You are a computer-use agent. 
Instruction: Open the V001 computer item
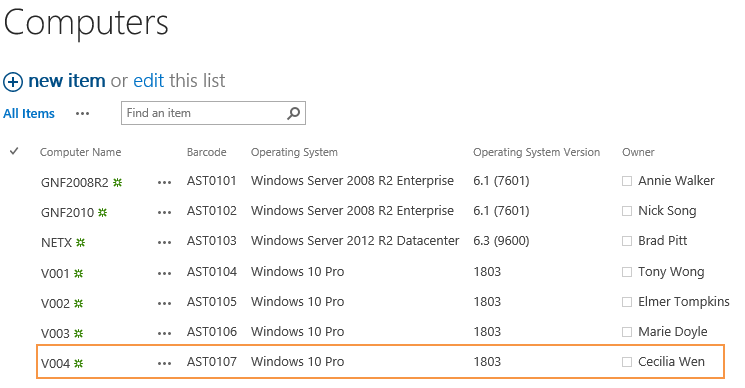(55, 274)
